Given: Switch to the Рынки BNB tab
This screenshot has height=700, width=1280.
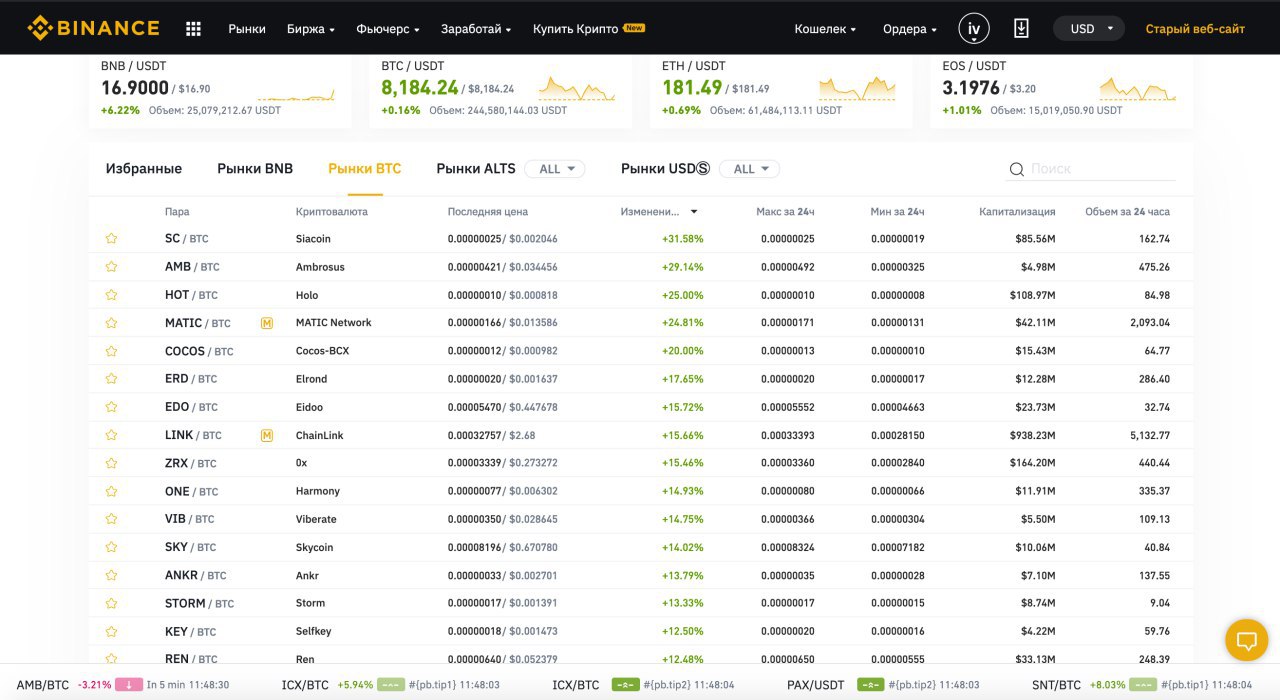Looking at the screenshot, I should point(255,169).
